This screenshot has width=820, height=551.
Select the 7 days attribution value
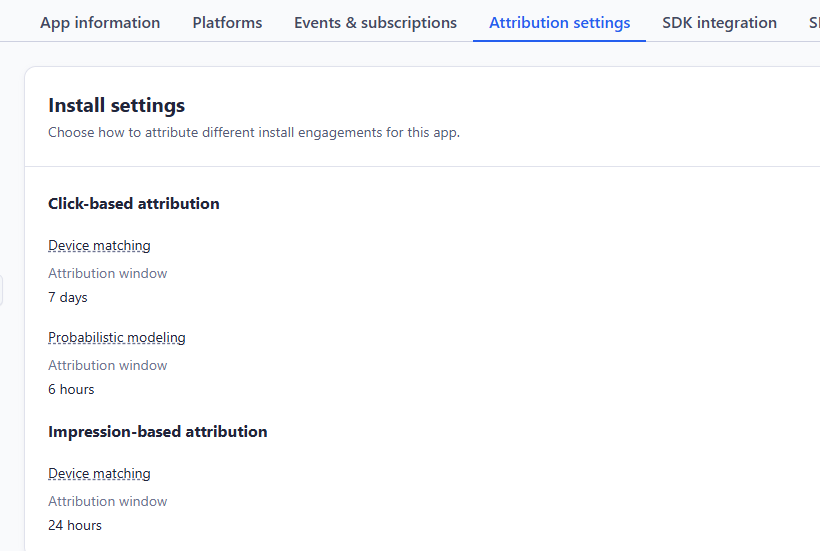click(x=67, y=297)
